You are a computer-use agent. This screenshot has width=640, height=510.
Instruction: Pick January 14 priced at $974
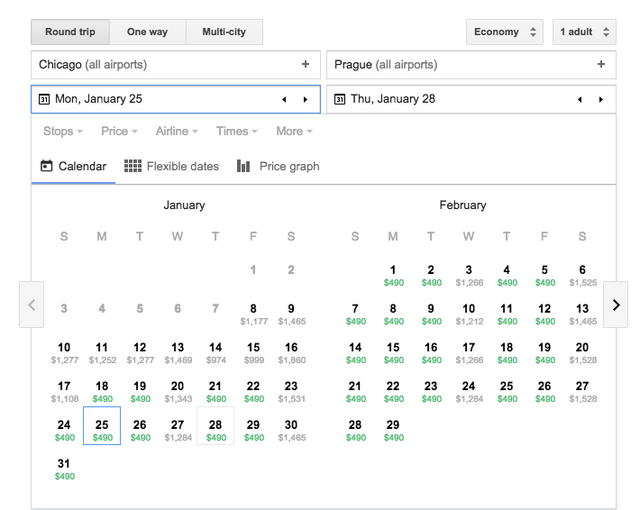tap(215, 352)
